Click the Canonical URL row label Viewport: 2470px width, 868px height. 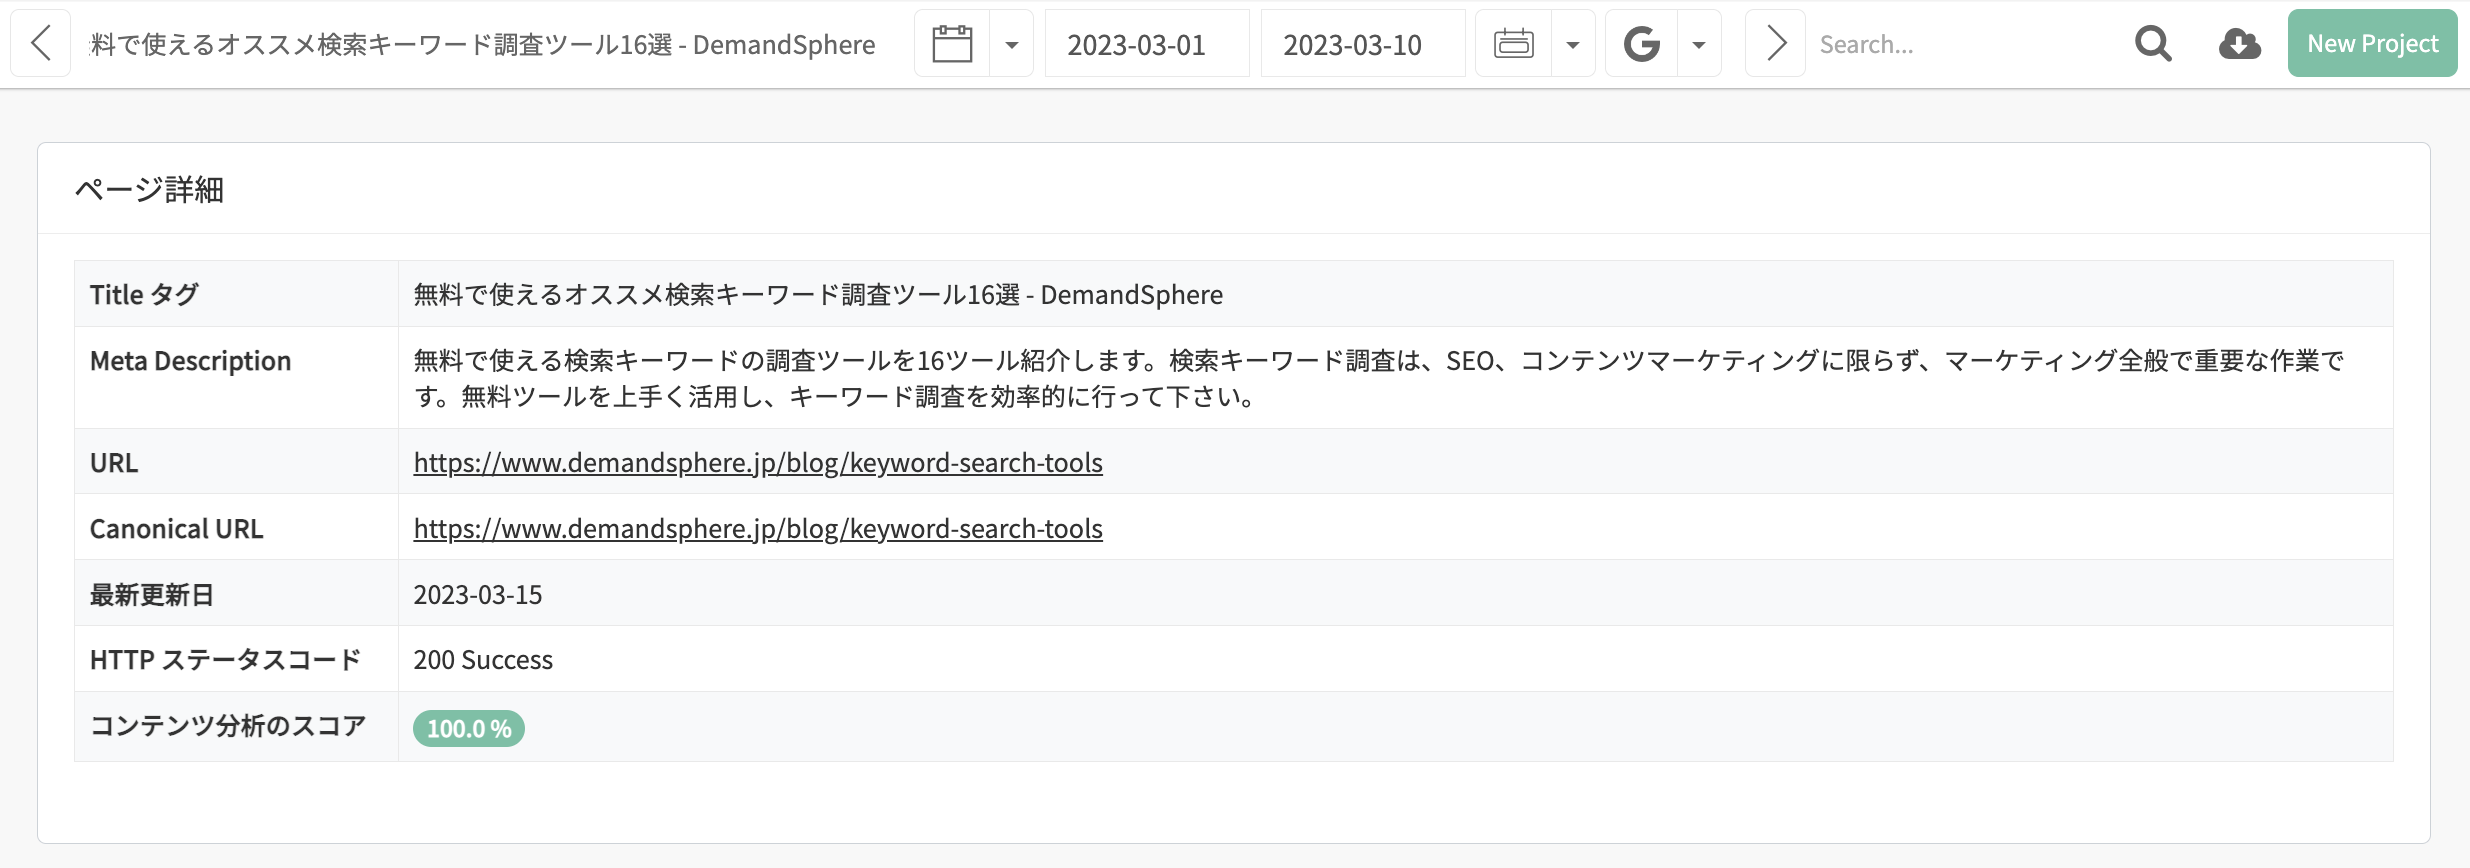tap(177, 529)
